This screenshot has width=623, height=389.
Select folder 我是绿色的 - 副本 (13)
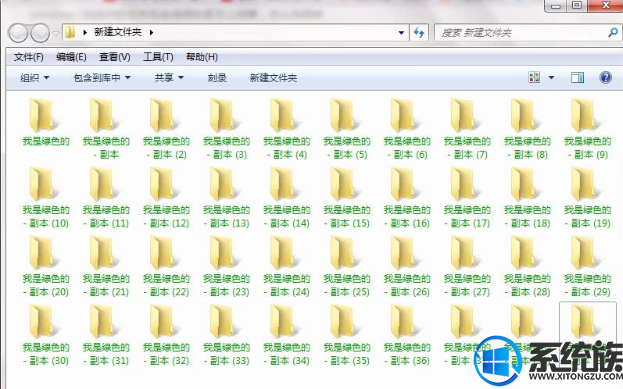226,197
